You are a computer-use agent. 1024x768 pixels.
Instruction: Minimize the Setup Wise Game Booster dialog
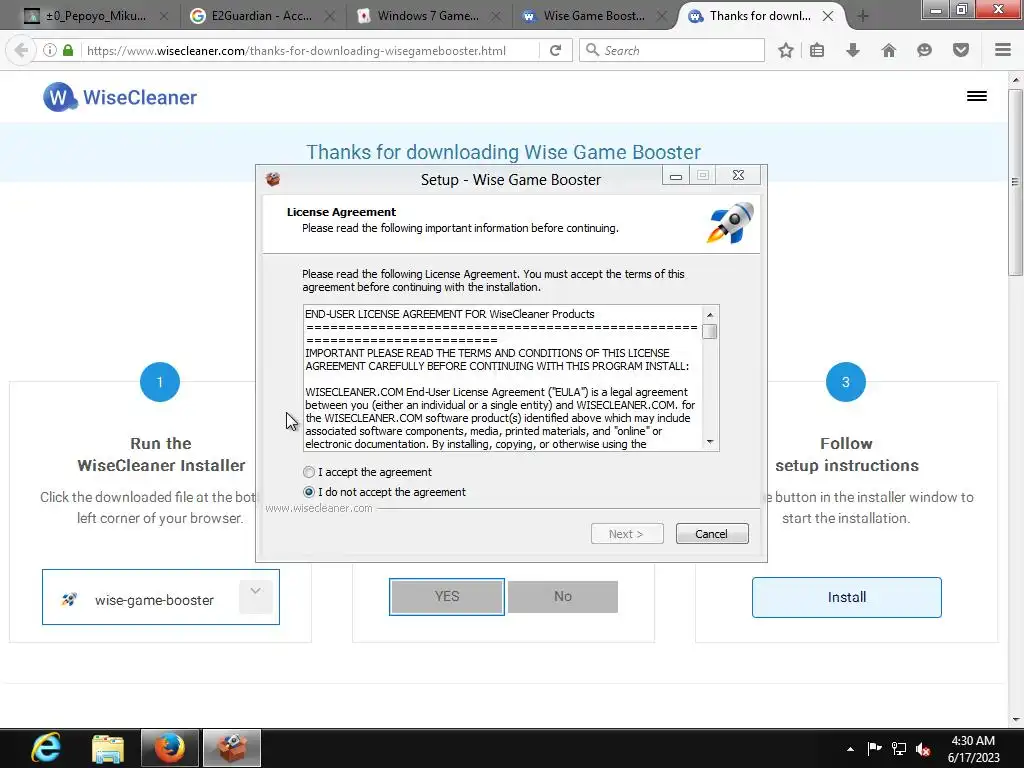click(x=676, y=175)
